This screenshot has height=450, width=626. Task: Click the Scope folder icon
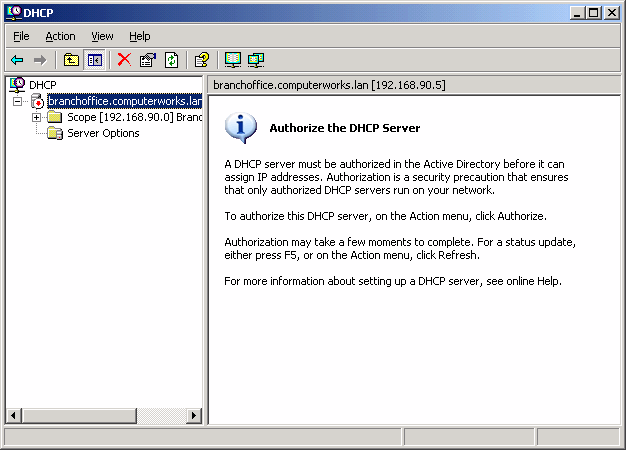(x=55, y=117)
